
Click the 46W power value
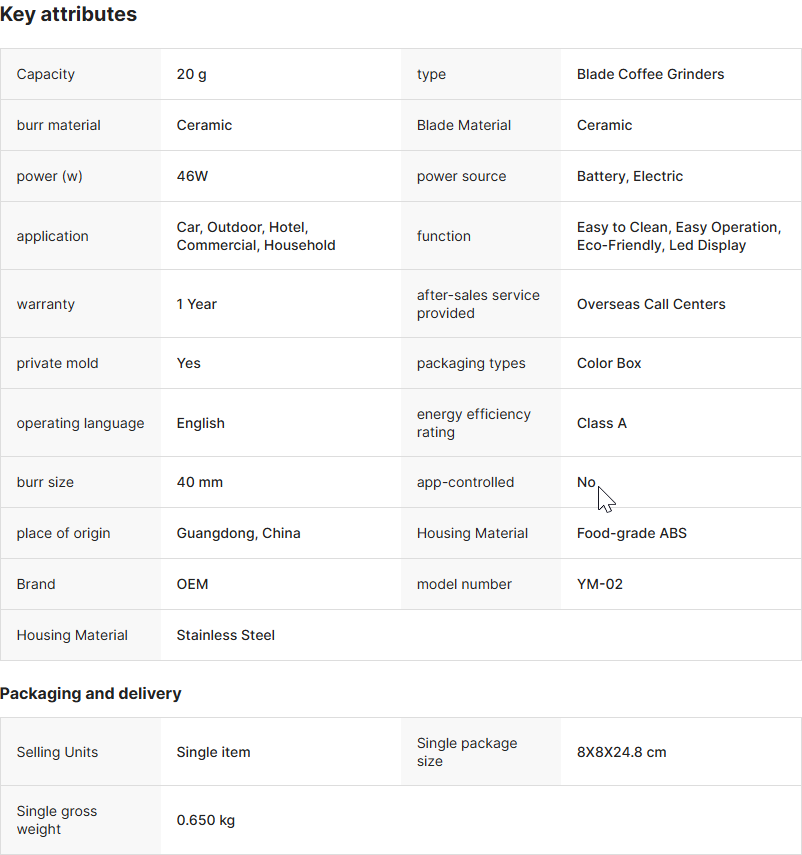192,176
